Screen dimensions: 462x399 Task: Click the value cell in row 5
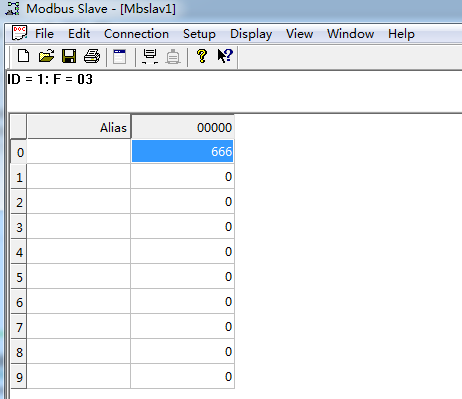(x=182, y=277)
